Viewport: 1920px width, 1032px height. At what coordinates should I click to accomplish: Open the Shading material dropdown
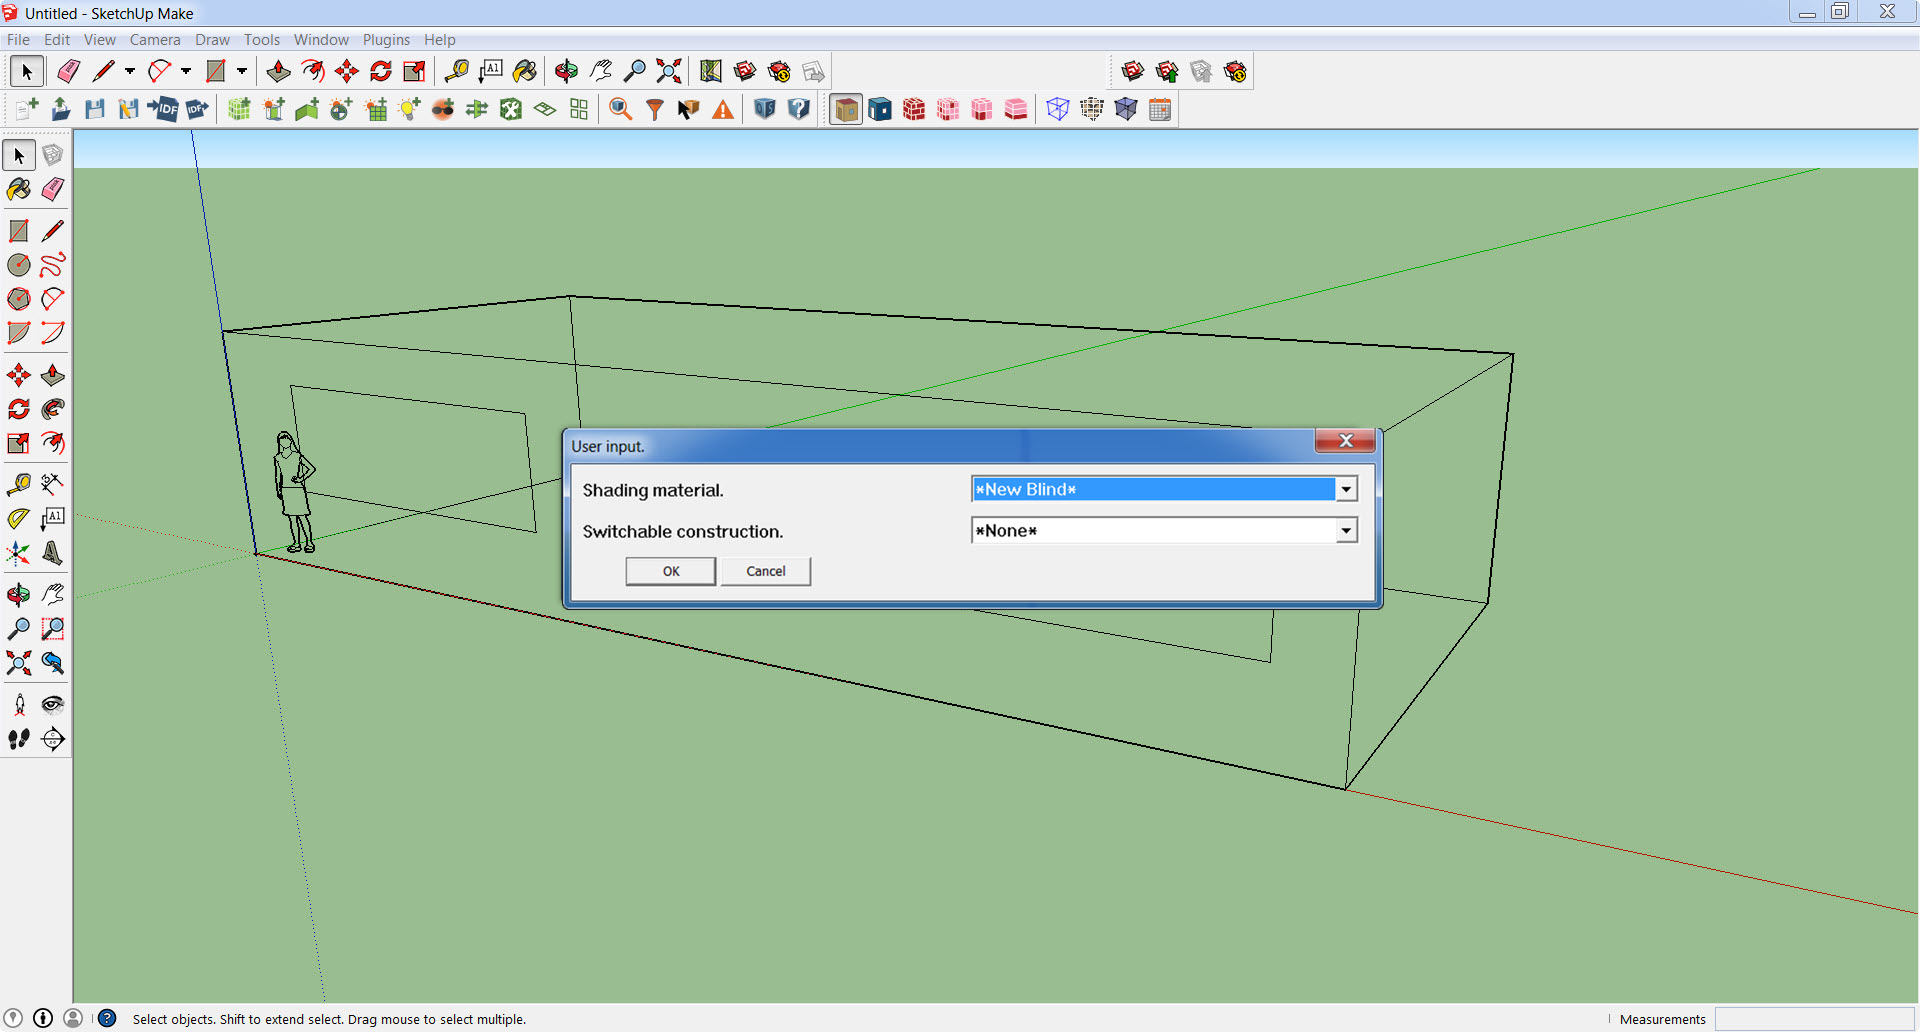1347,489
